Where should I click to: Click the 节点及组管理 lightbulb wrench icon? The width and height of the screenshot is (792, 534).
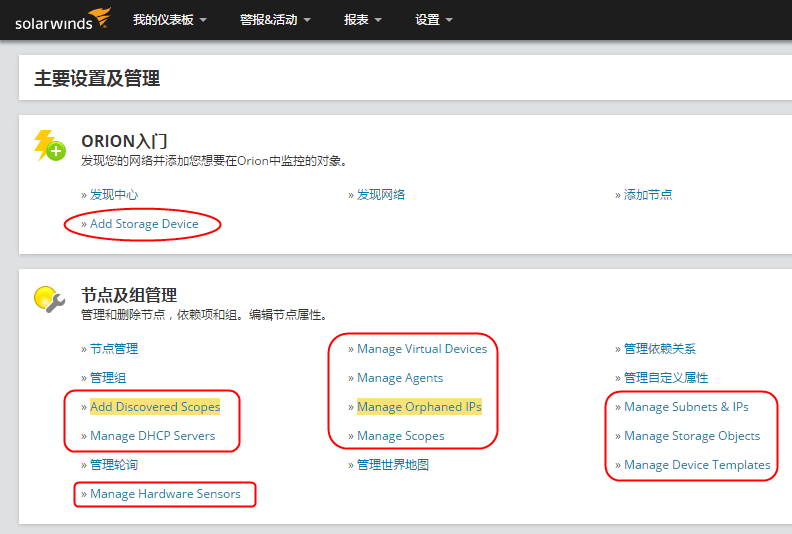(x=50, y=299)
